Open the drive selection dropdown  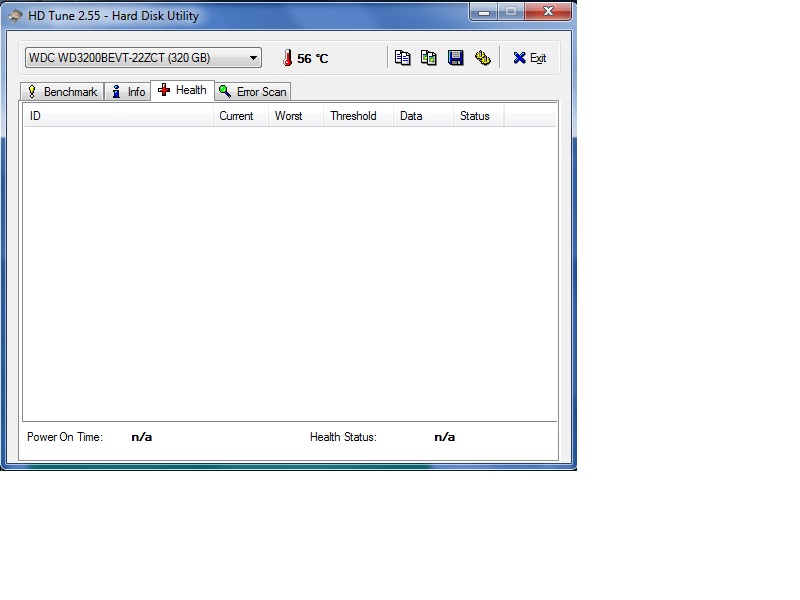click(x=143, y=58)
